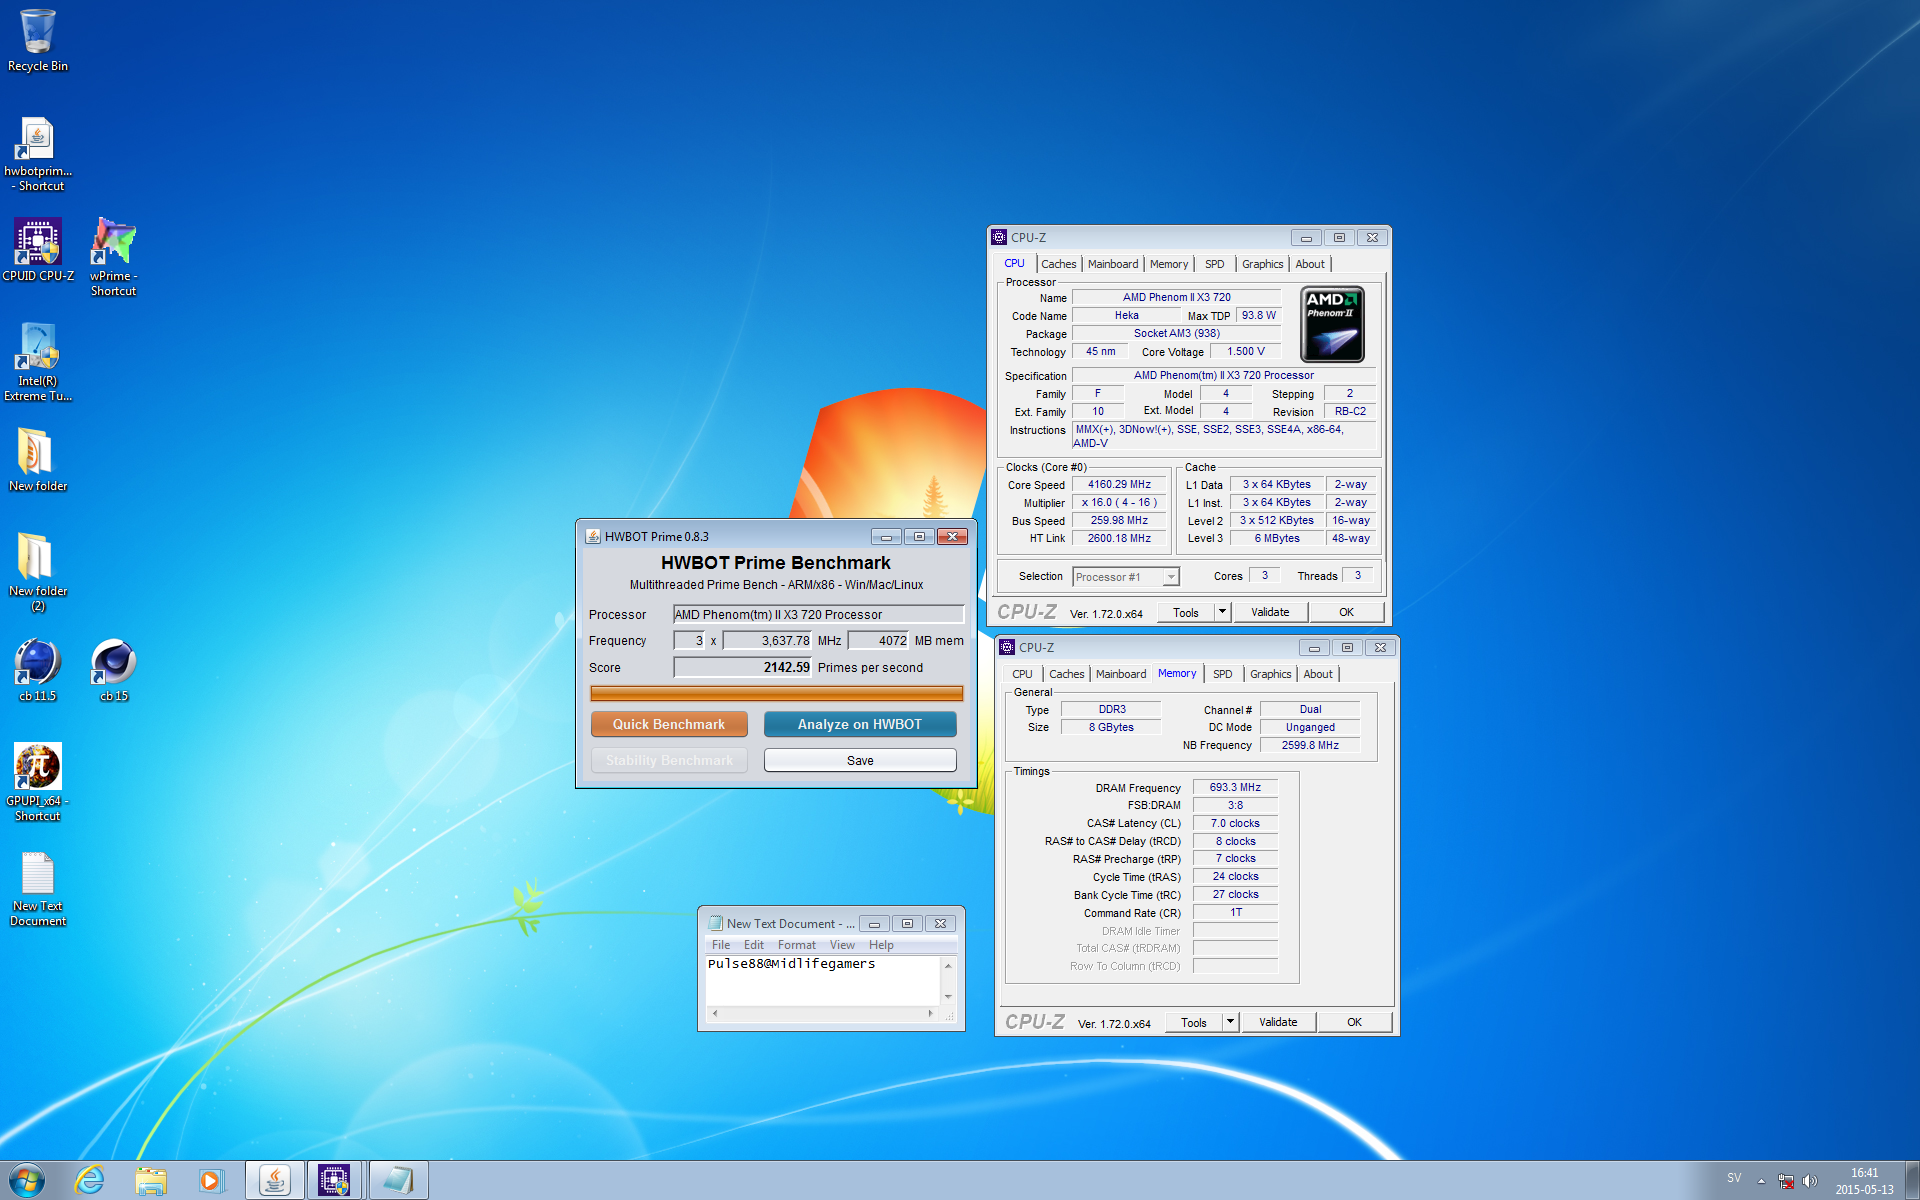Select the CPUID CPU-Z desktop icon
The width and height of the screenshot is (1920, 1200).
[38, 250]
